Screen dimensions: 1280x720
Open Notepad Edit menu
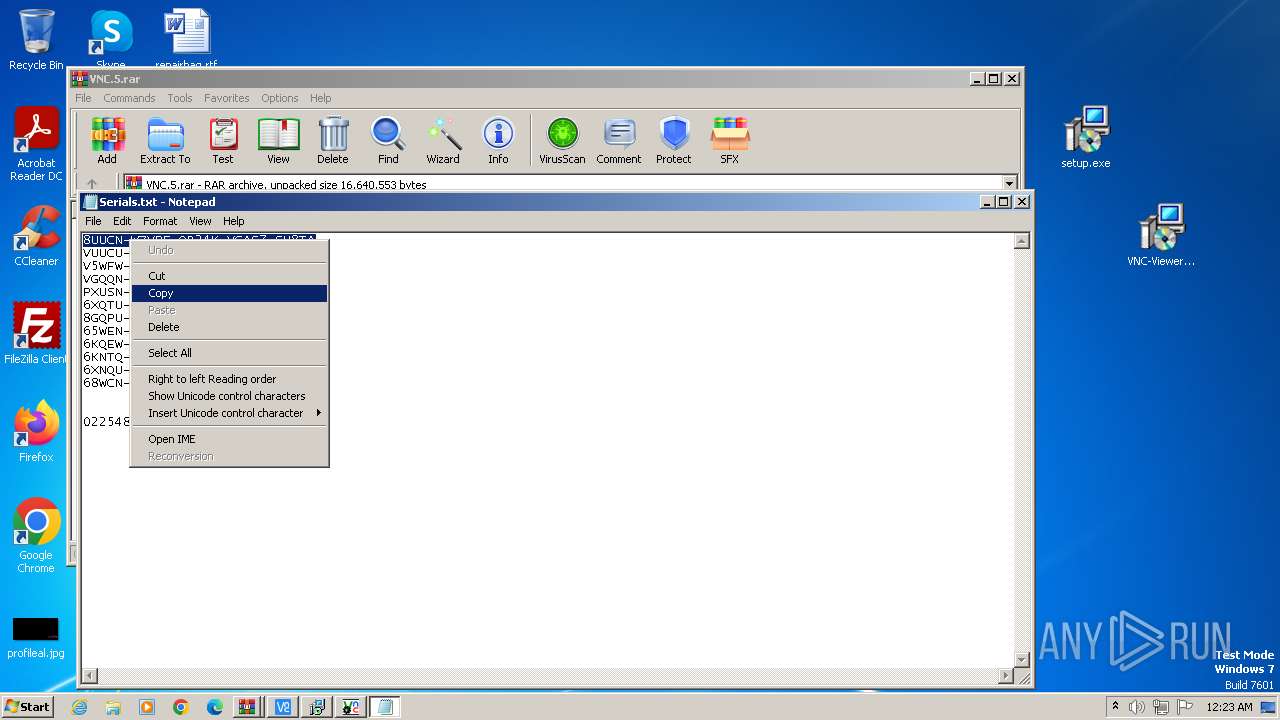(x=122, y=221)
